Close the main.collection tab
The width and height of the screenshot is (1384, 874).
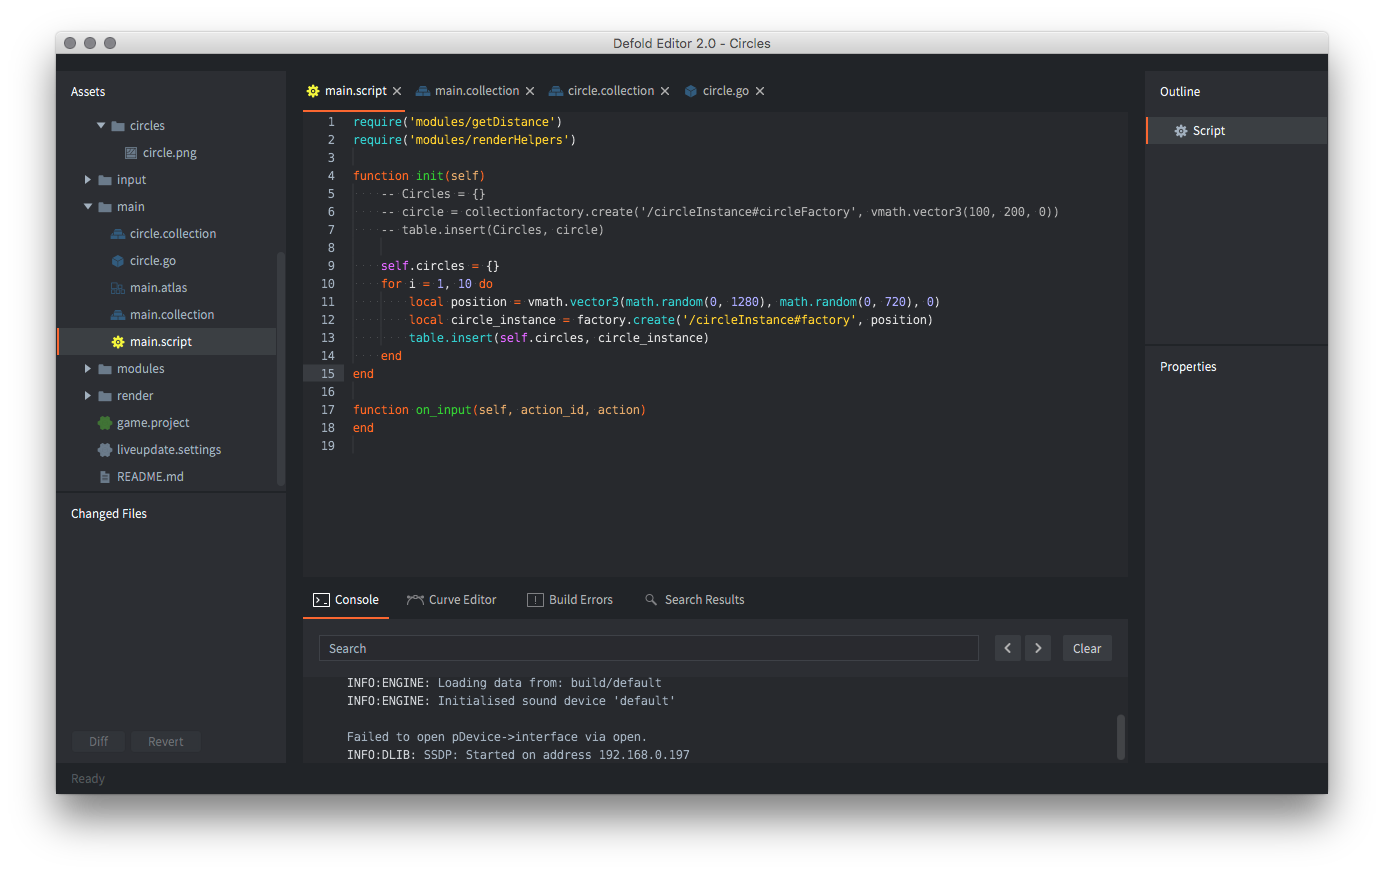click(x=530, y=91)
